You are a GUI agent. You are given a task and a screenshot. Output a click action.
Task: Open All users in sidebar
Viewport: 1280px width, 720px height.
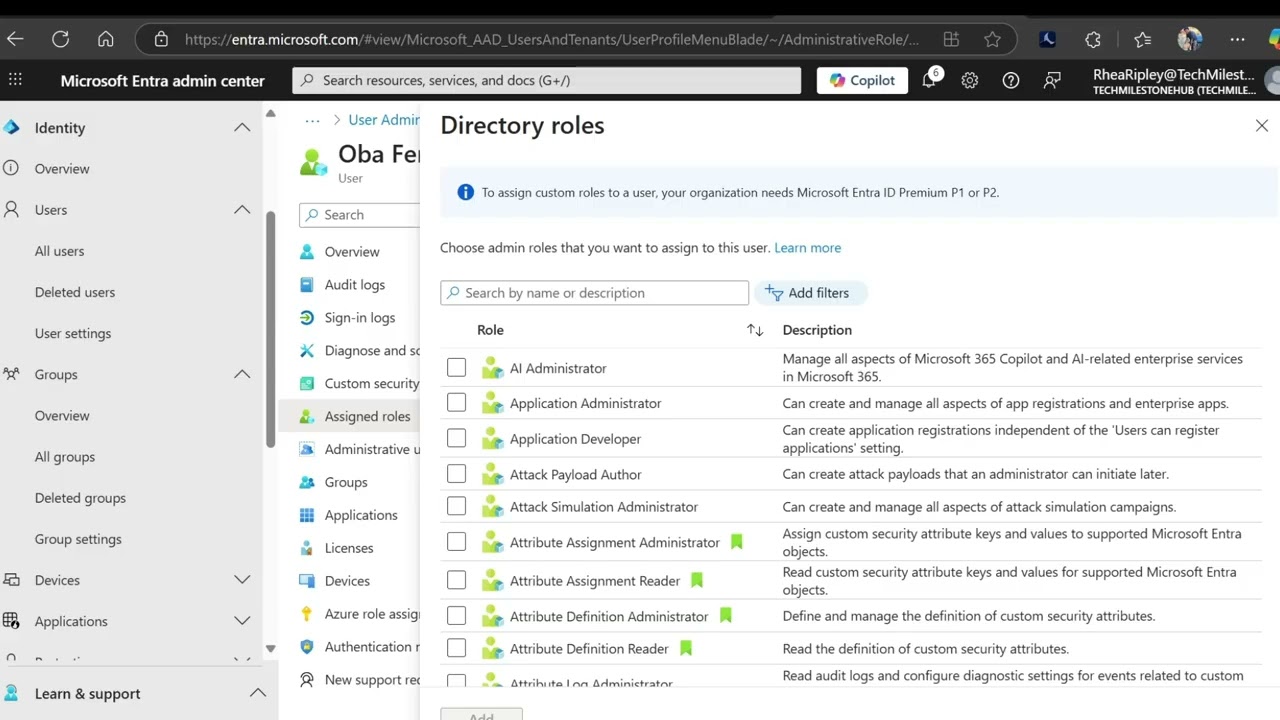[x=59, y=251]
